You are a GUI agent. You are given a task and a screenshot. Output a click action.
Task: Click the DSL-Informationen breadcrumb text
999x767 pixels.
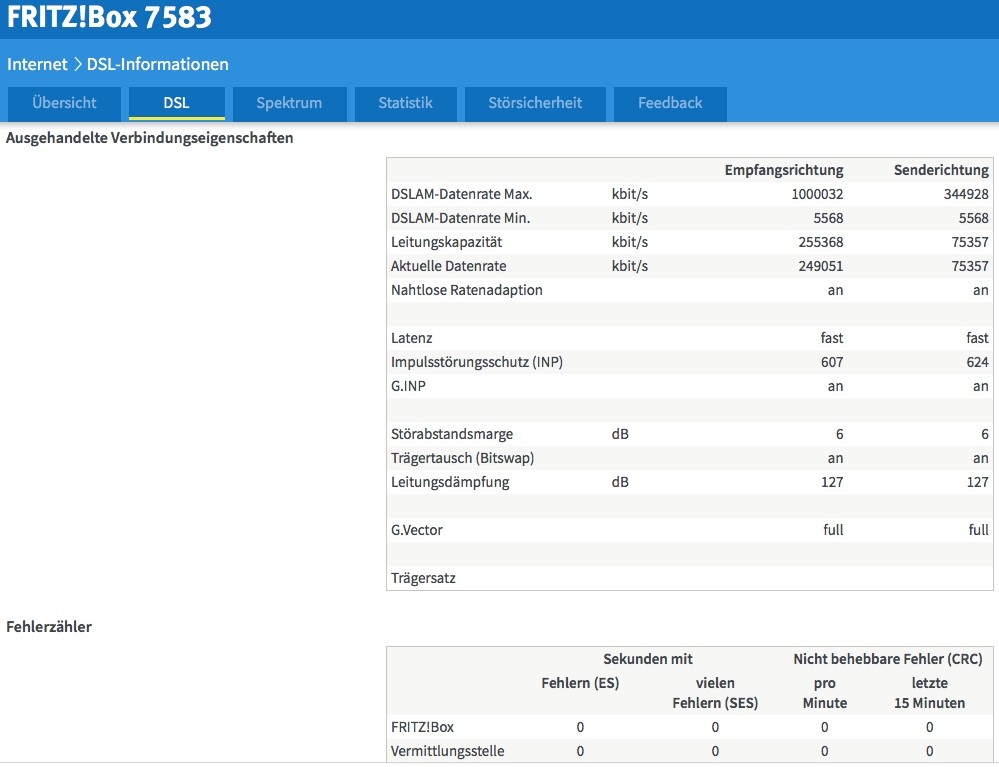[x=158, y=64]
